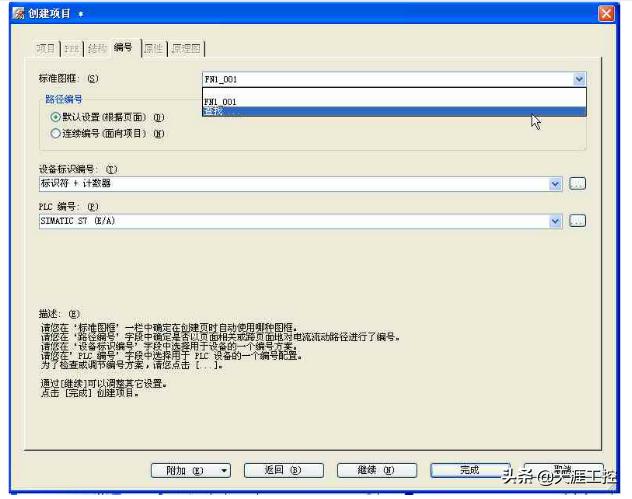Choose the blank entry in the dropdown list
The height and width of the screenshot is (499, 632).
click(394, 92)
